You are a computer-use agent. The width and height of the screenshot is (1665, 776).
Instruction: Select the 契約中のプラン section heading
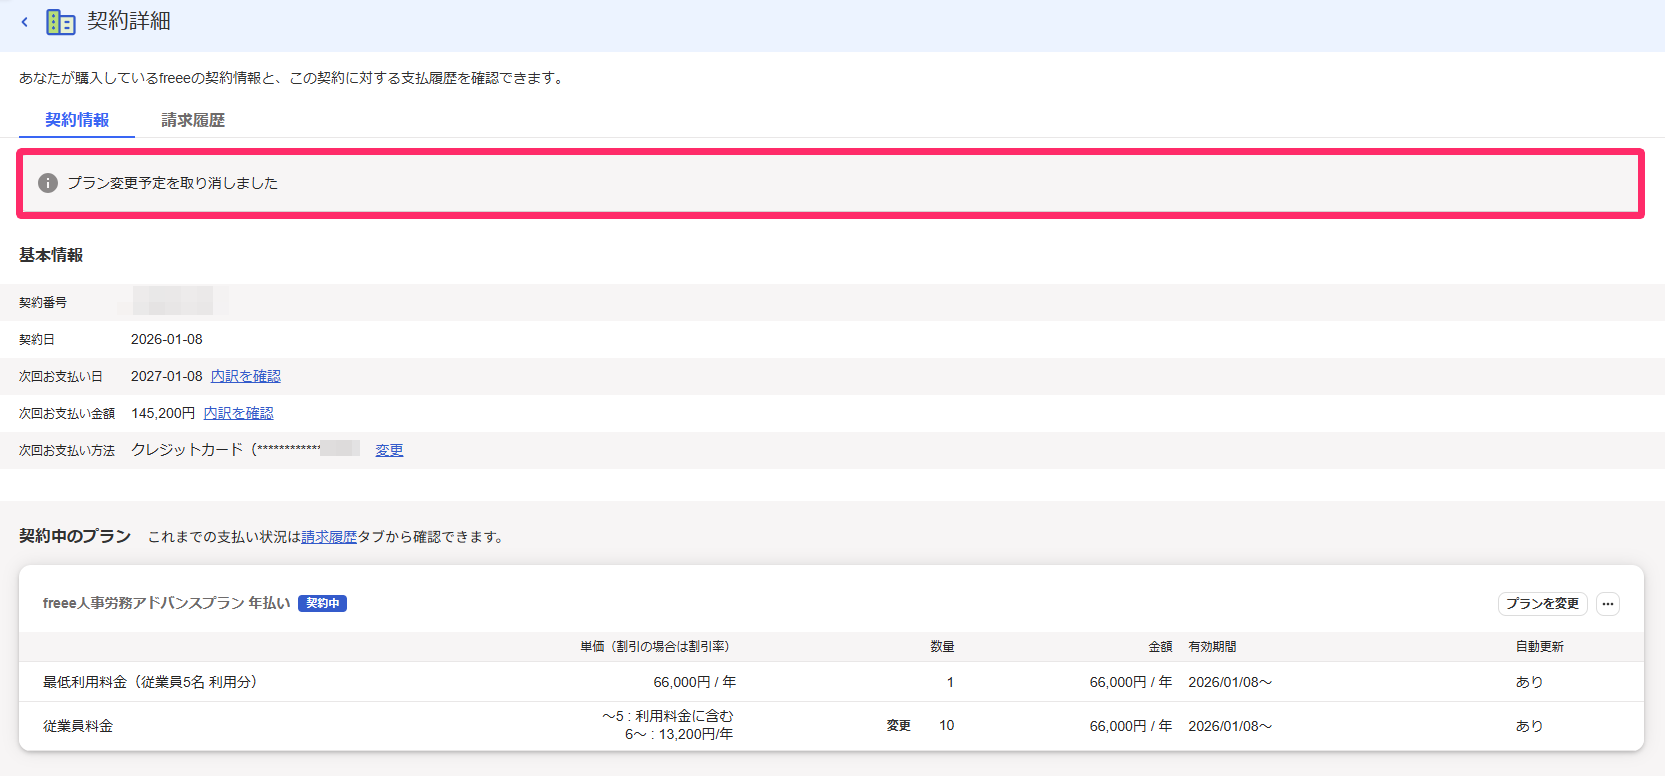(x=75, y=536)
